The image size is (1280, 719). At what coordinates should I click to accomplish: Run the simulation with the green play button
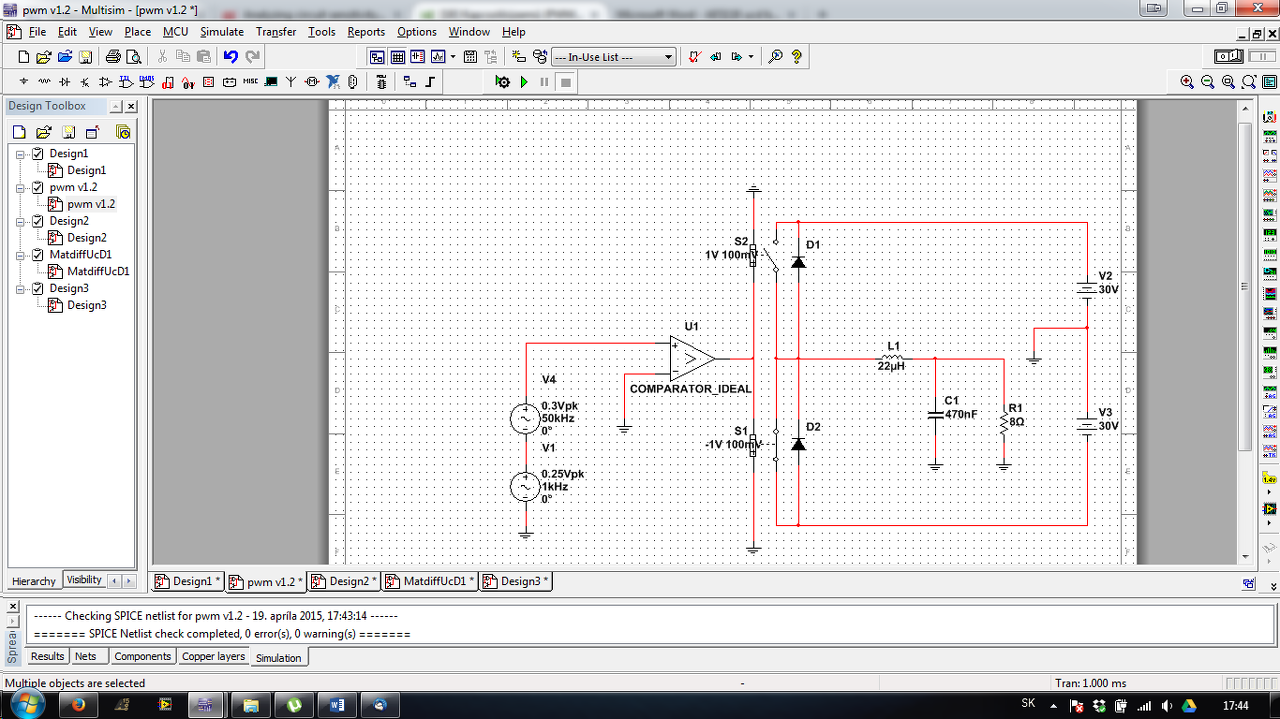tap(523, 82)
